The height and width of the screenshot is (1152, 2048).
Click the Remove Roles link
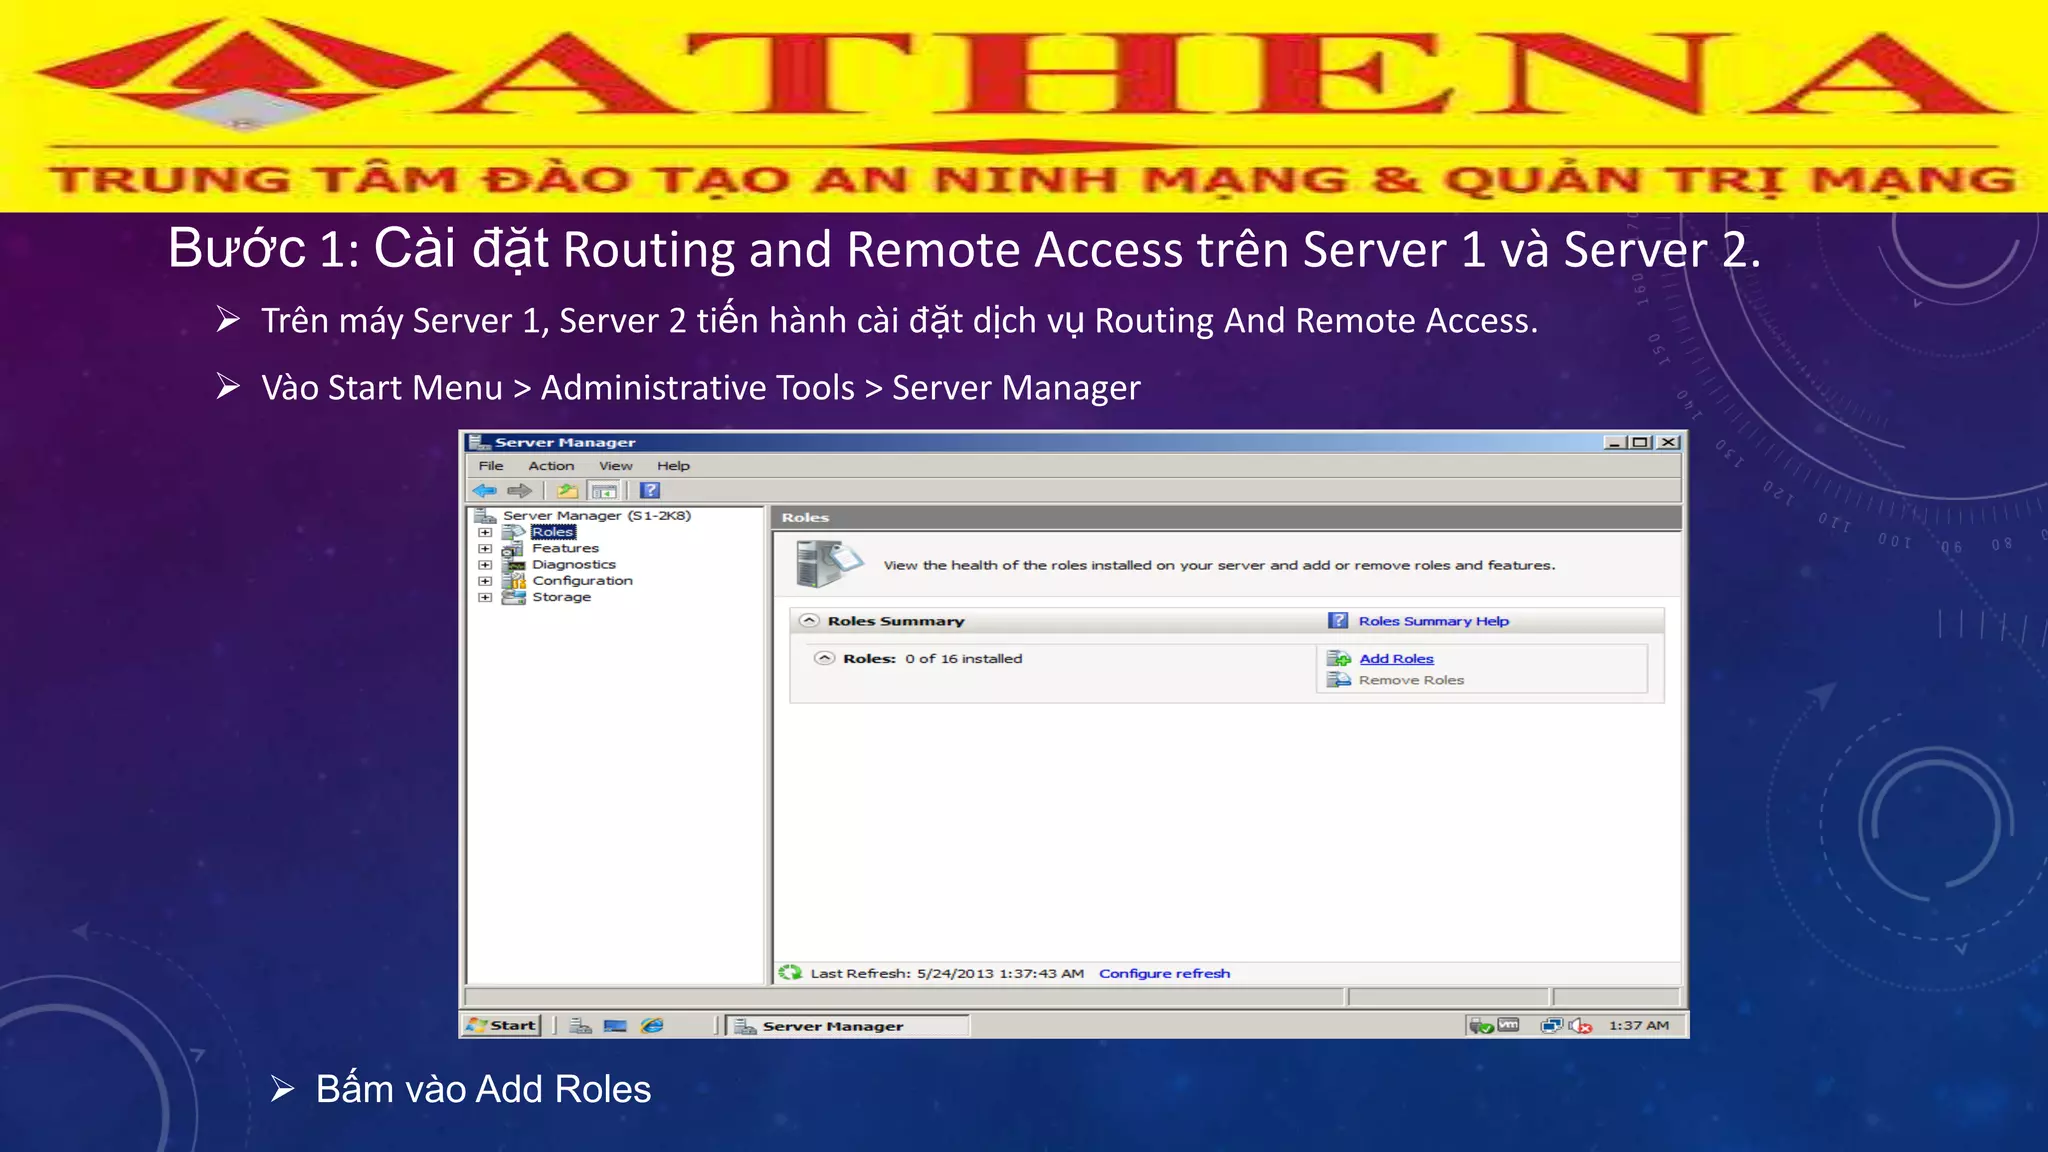click(1411, 679)
